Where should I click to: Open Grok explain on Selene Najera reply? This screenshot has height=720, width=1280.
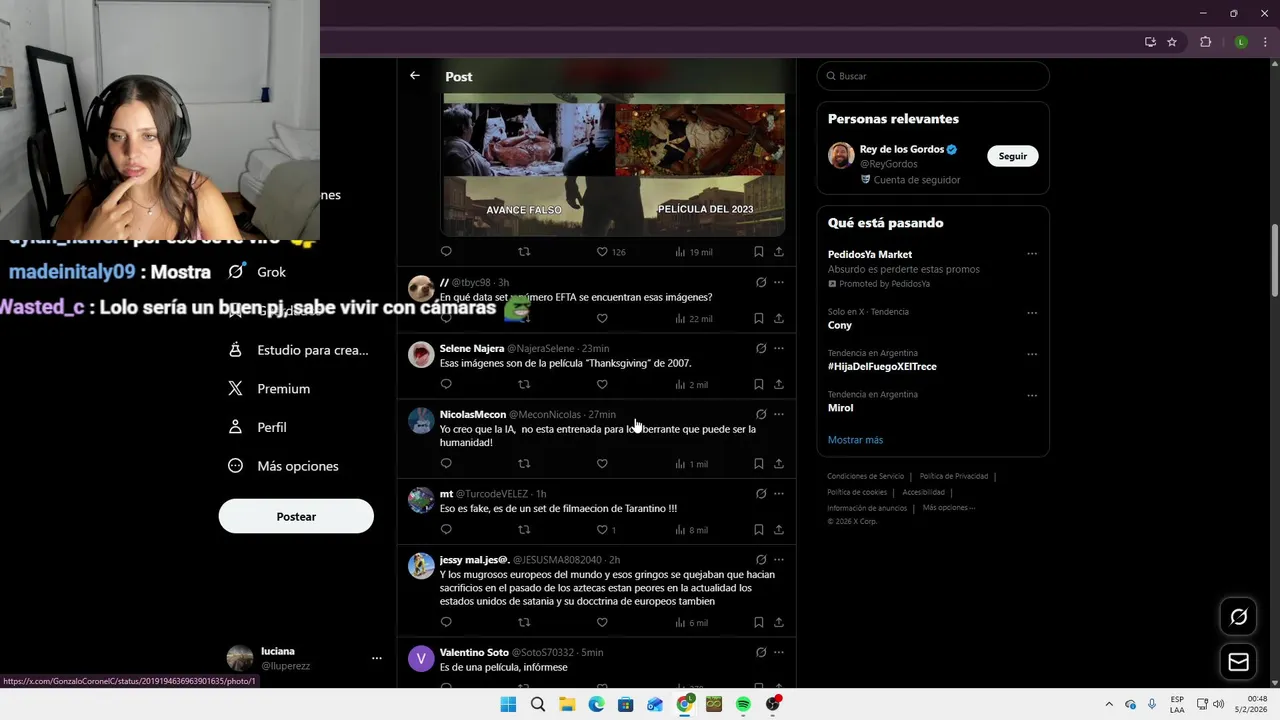pyautogui.click(x=761, y=348)
